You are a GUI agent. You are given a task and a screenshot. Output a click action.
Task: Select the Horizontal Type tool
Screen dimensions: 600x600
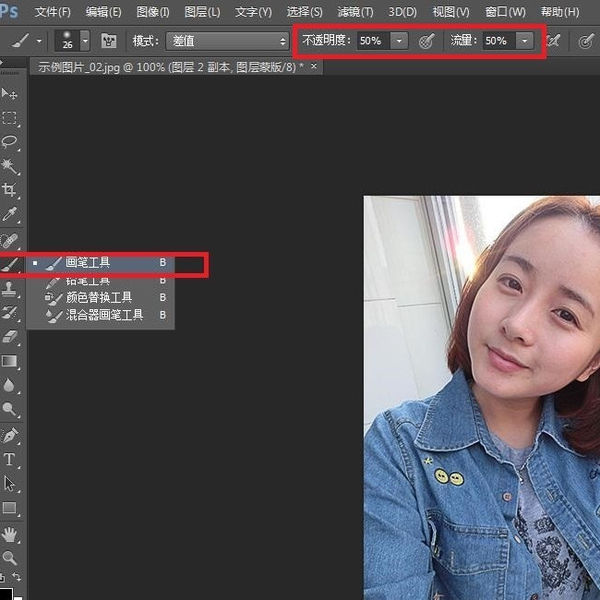click(10, 459)
